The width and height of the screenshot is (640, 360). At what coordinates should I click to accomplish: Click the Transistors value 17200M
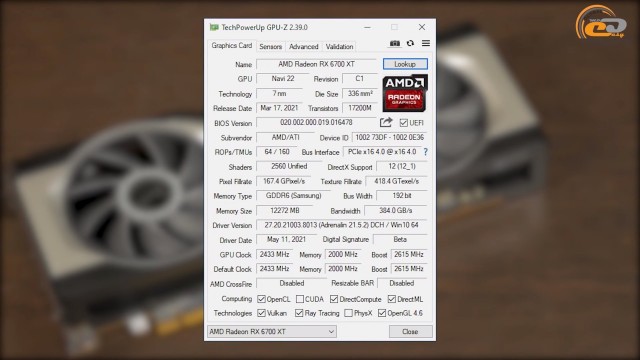[x=360, y=108]
